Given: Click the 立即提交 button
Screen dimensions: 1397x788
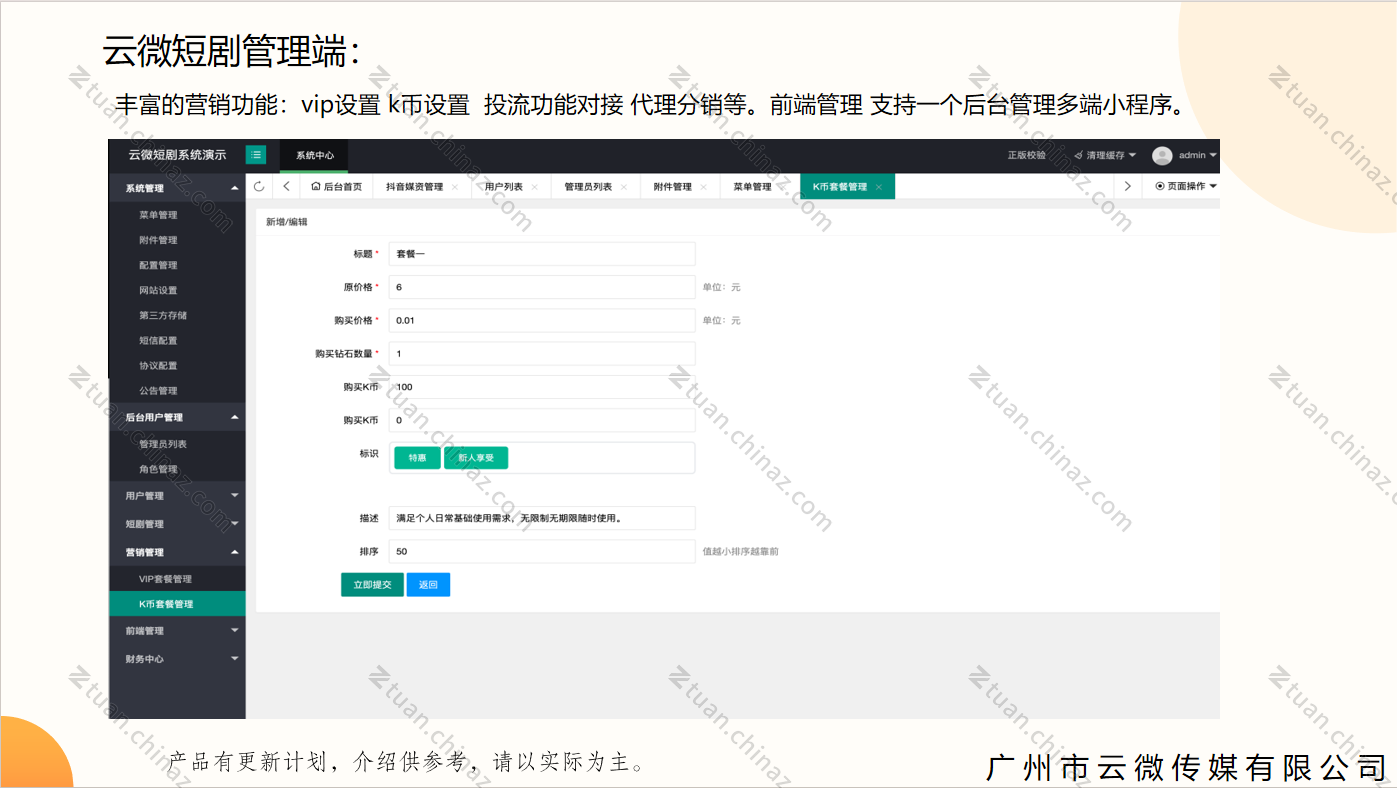Looking at the screenshot, I should pos(372,585).
